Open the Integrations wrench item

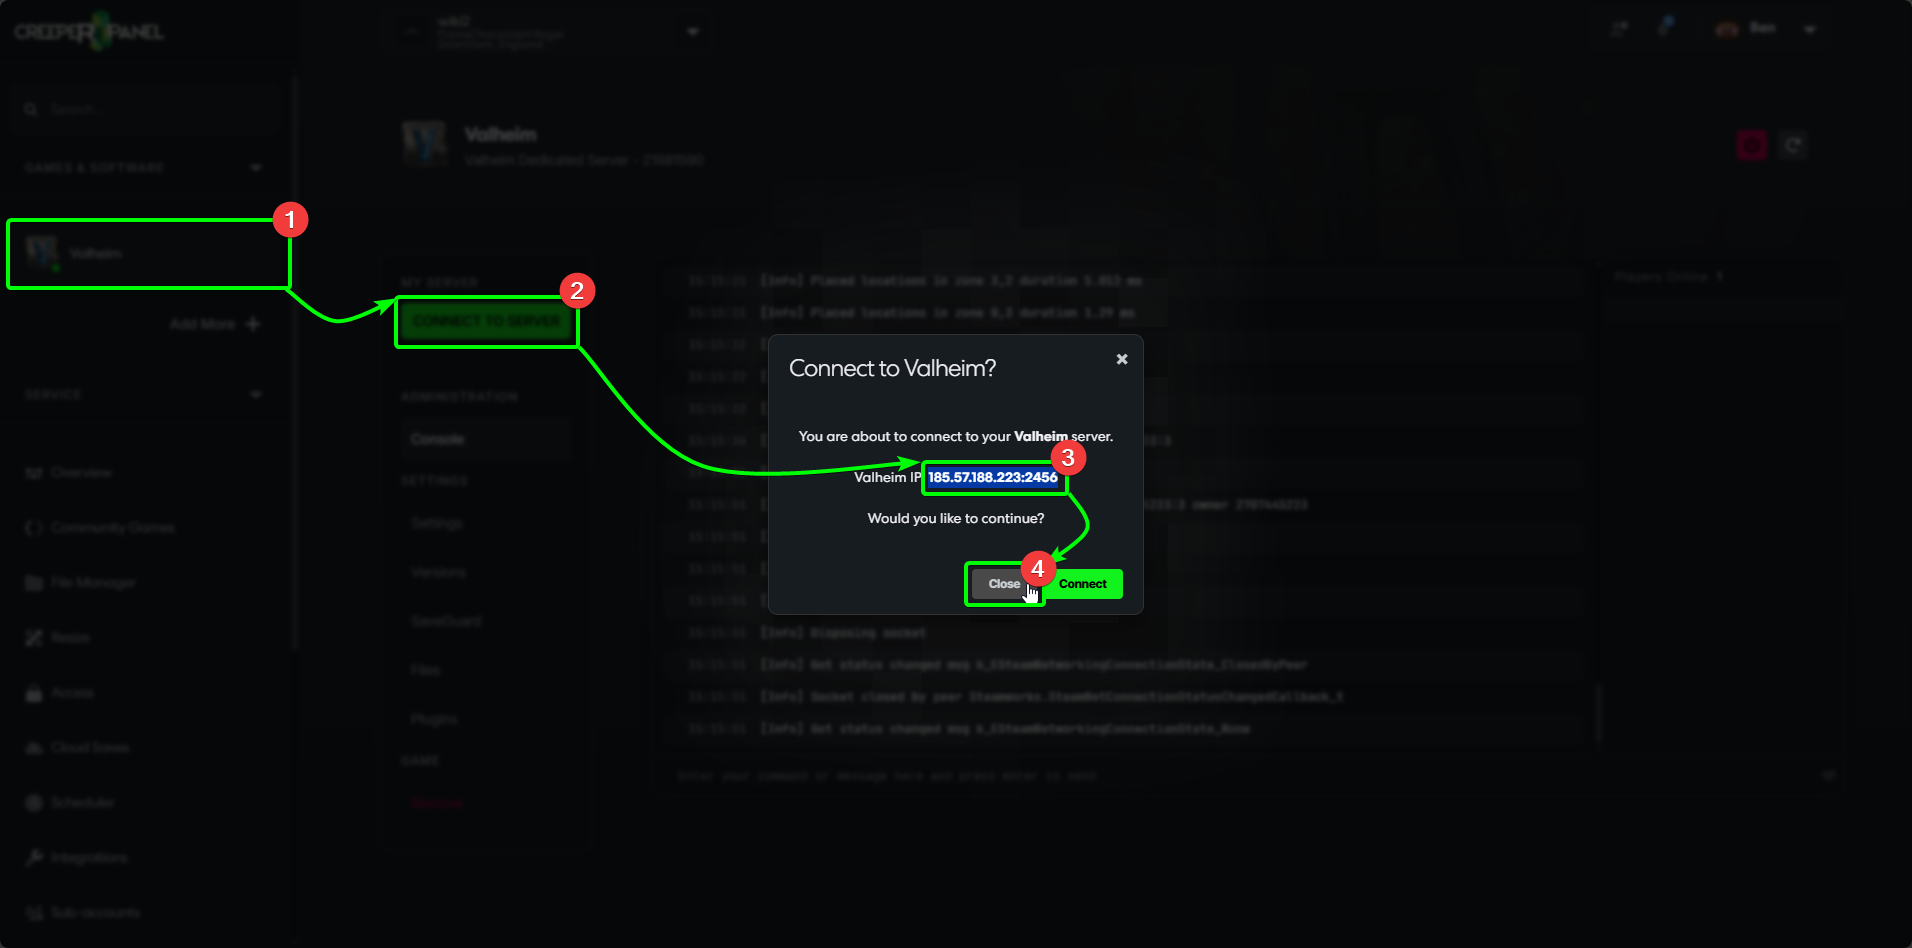pyautogui.click(x=76, y=857)
